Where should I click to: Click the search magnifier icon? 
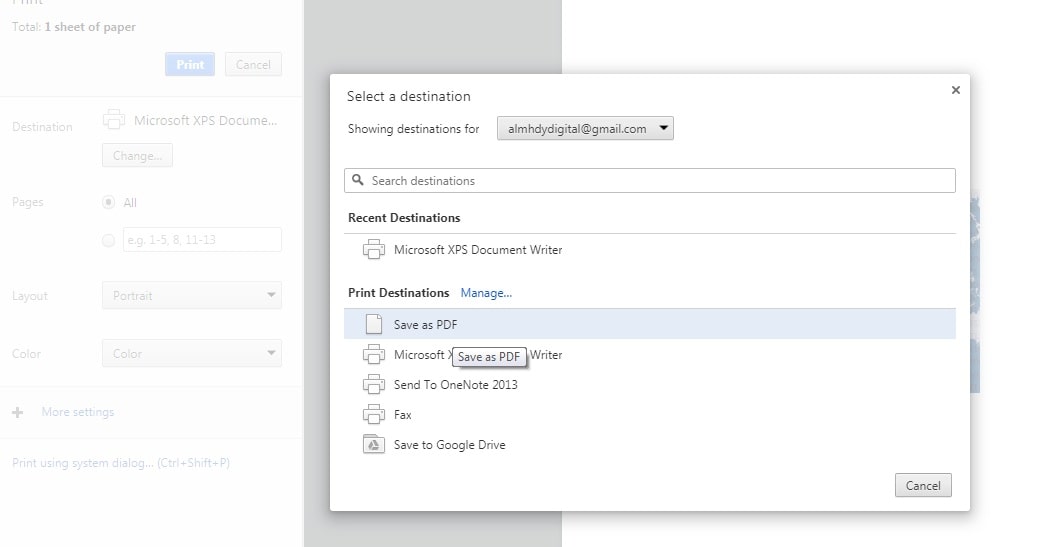click(x=358, y=181)
